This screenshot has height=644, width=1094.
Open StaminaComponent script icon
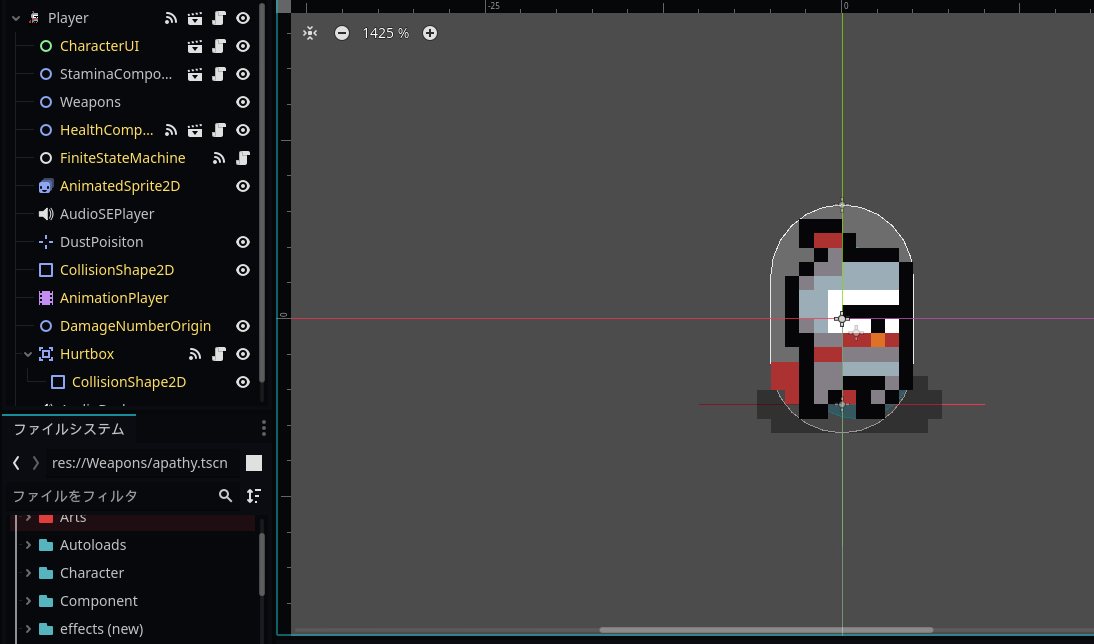(x=219, y=74)
